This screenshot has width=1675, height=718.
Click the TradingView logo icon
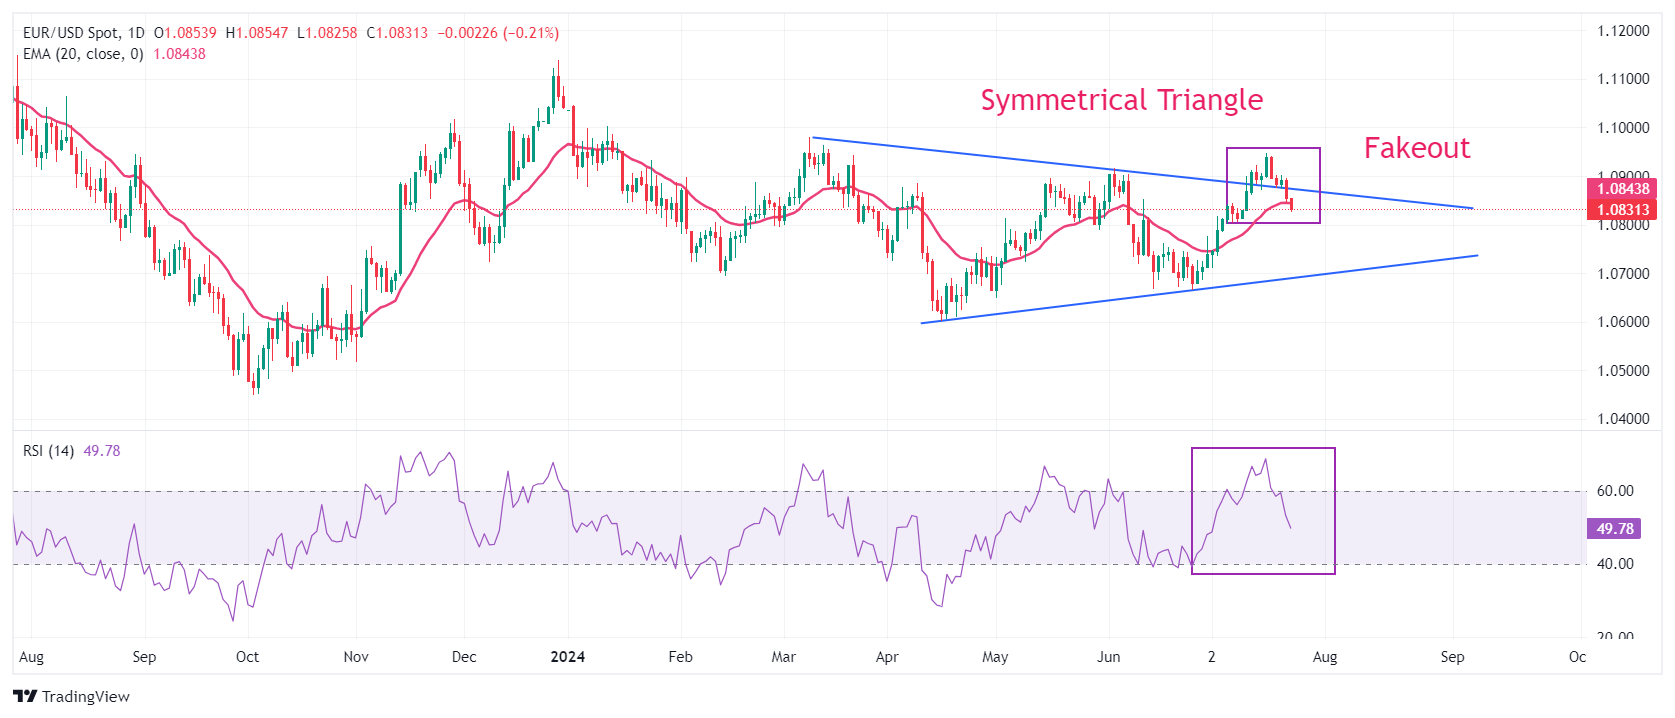pos(25,697)
